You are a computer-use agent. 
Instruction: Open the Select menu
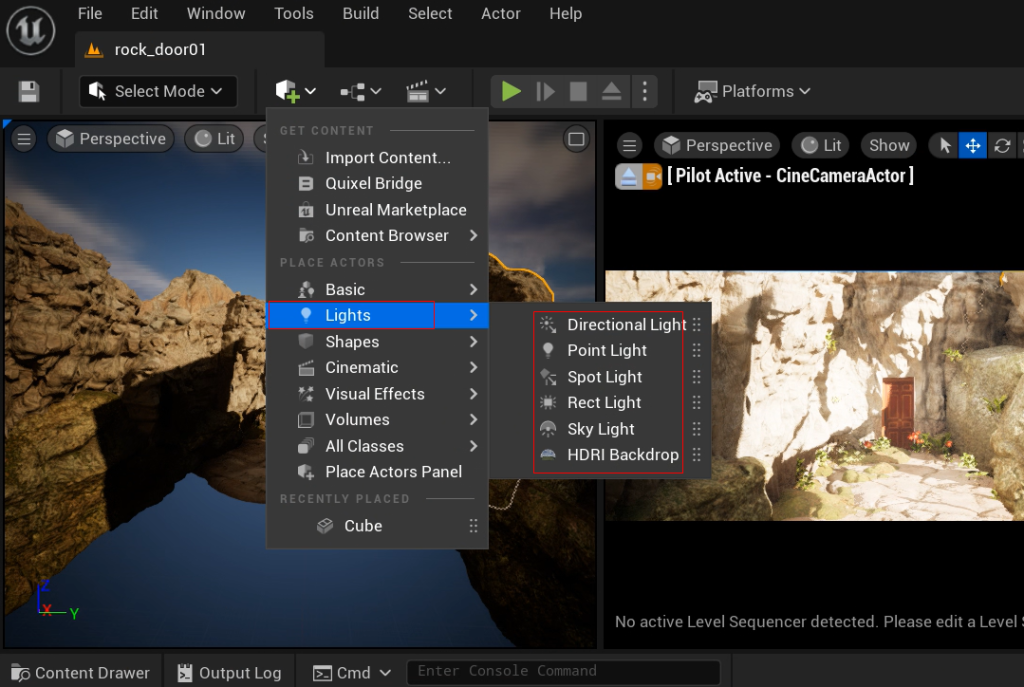click(x=430, y=14)
